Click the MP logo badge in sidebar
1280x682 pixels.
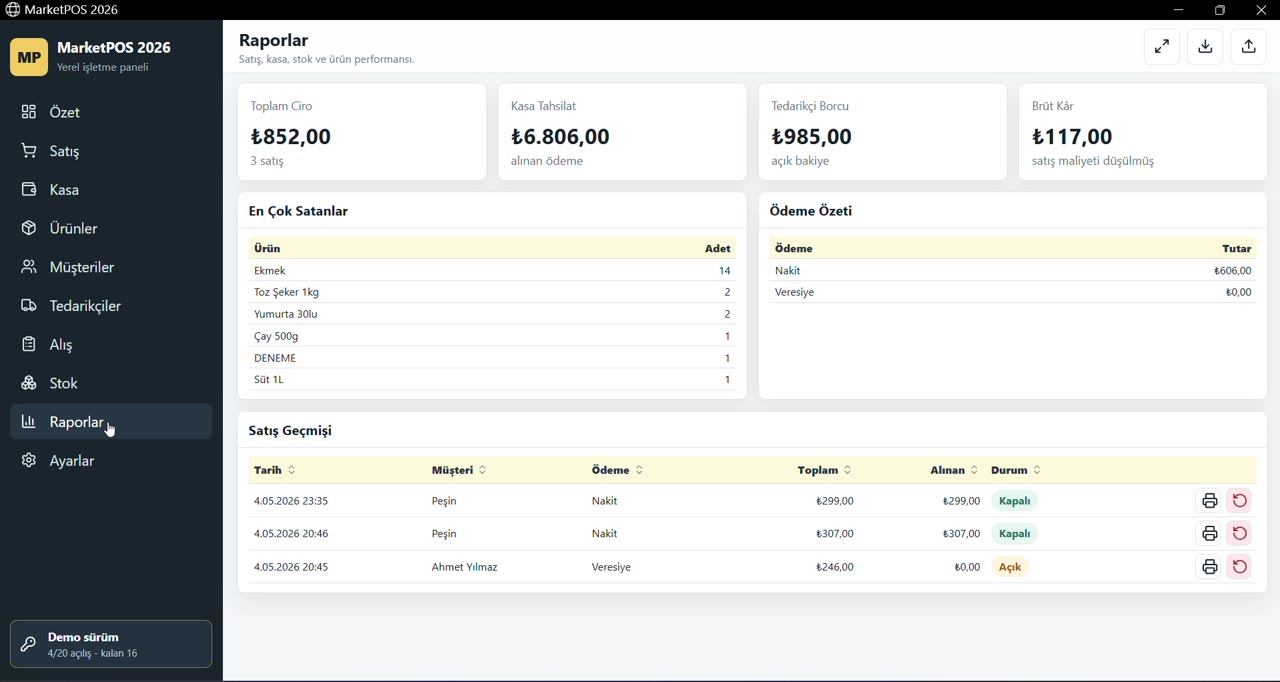click(x=29, y=57)
